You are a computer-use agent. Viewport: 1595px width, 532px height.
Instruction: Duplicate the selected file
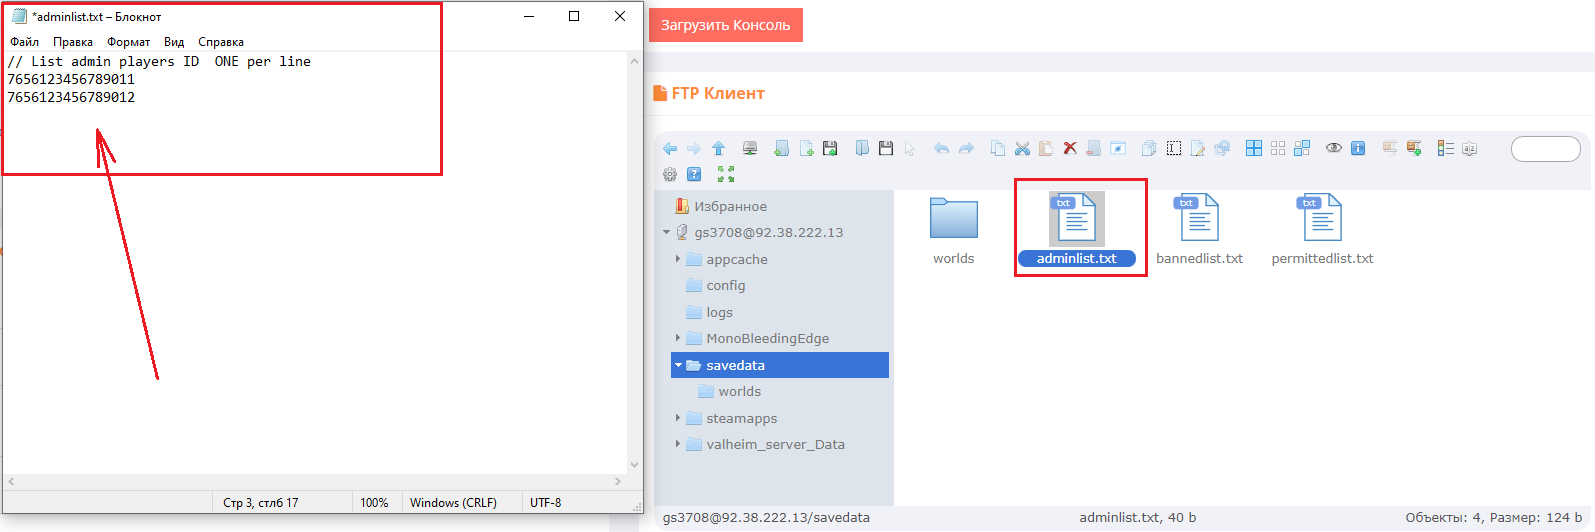[x=1149, y=148]
